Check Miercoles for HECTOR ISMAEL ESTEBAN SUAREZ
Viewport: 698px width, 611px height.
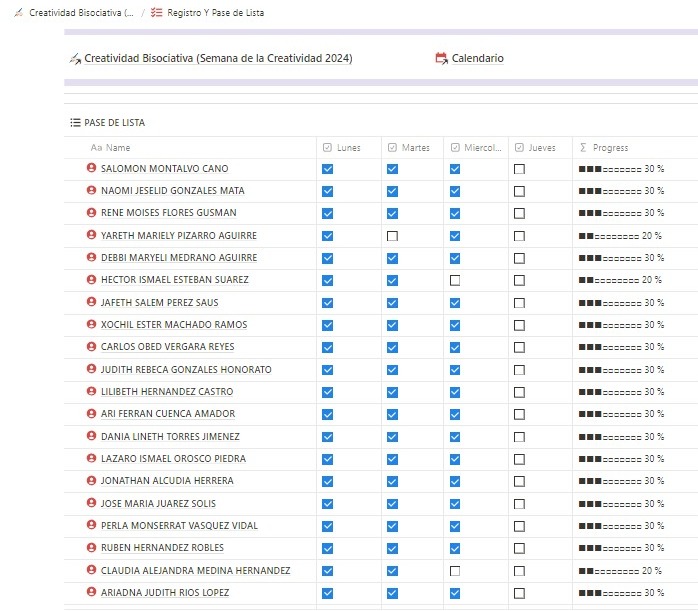pos(455,280)
